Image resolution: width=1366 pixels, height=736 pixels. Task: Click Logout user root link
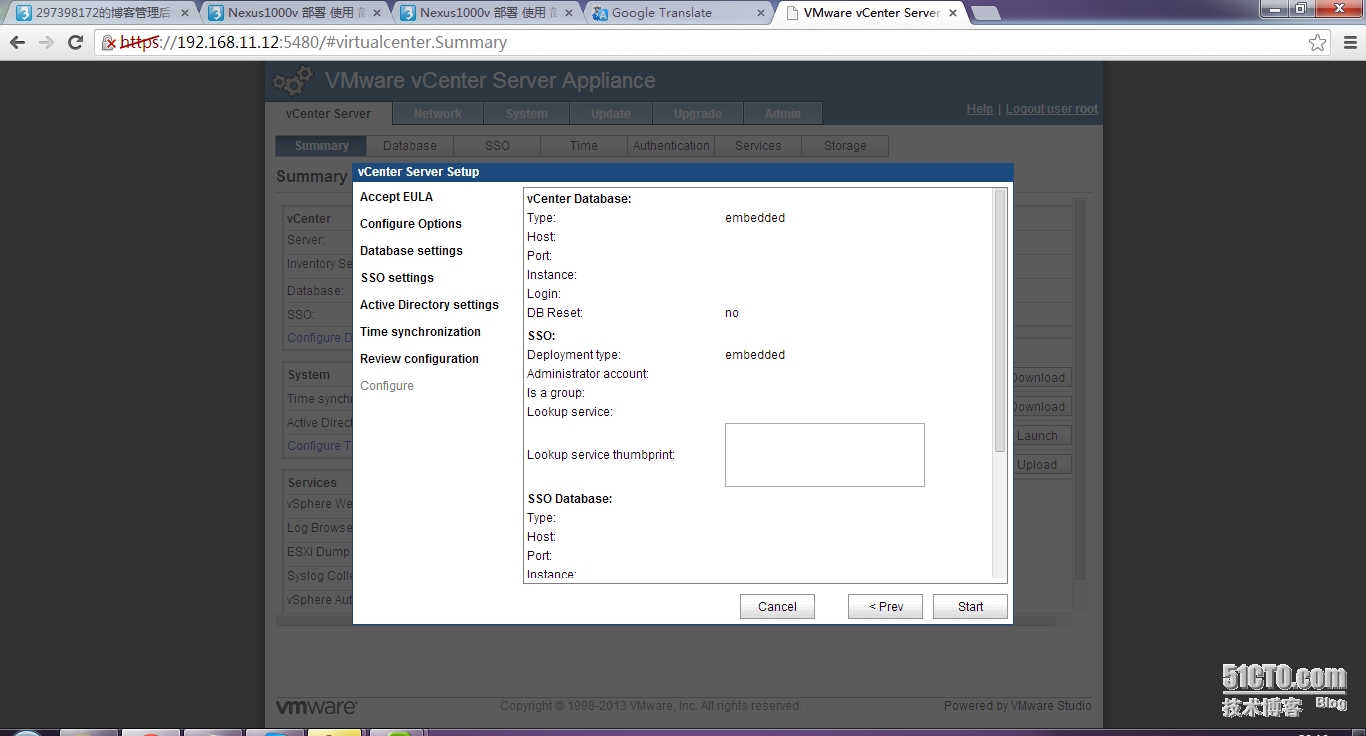pos(1052,109)
